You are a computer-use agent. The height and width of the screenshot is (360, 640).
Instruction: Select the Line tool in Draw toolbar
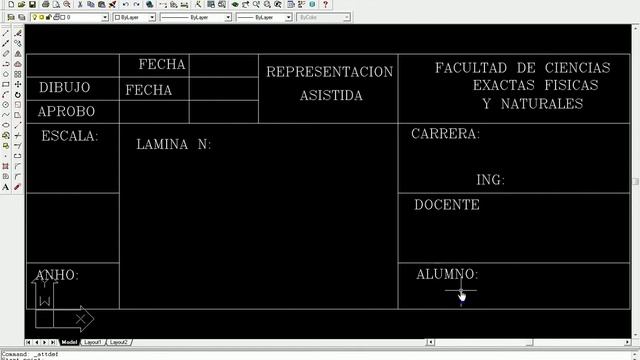click(x=6, y=33)
